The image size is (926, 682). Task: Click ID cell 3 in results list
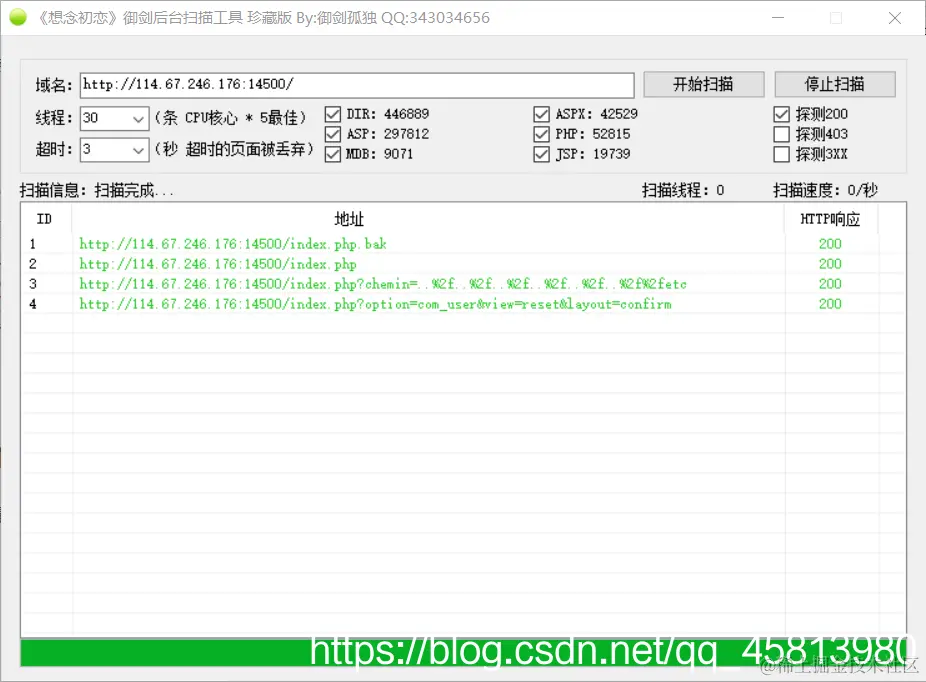click(33, 284)
